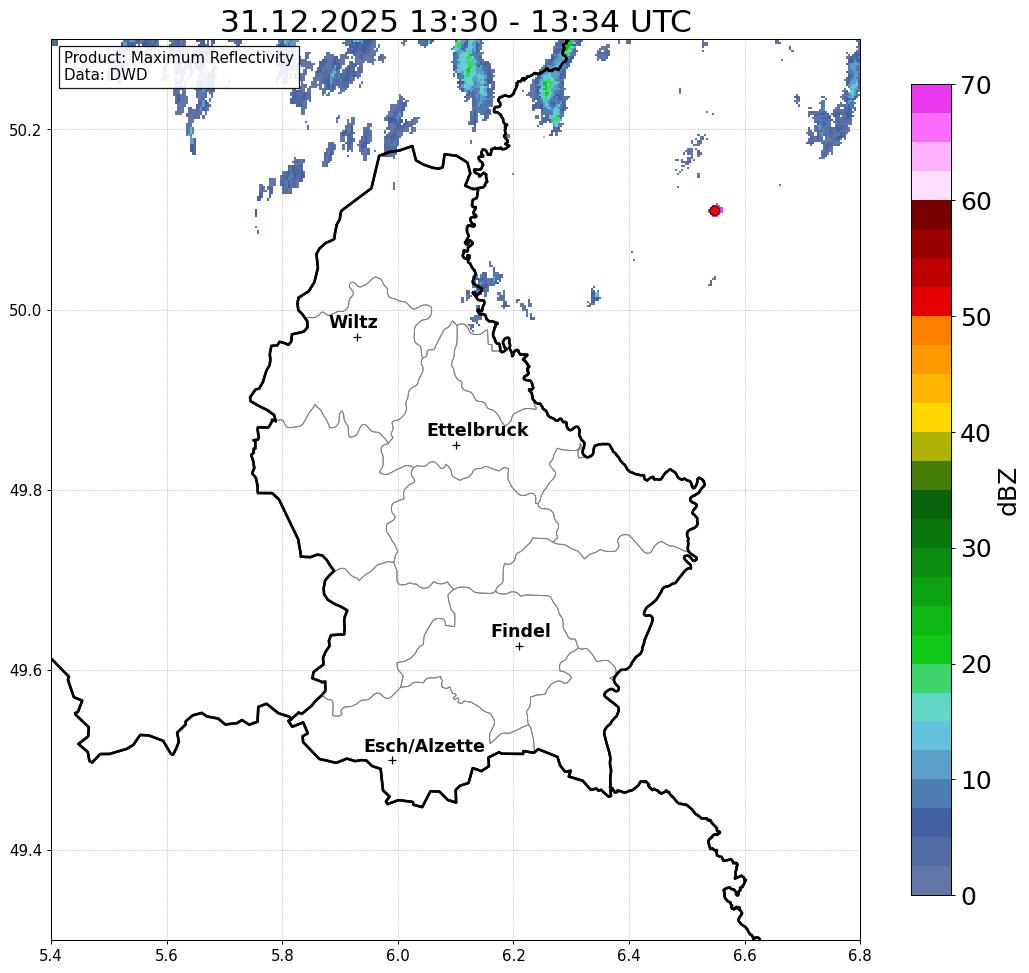
Task: Click the 6.4 longitude tick label
Action: pos(629,955)
